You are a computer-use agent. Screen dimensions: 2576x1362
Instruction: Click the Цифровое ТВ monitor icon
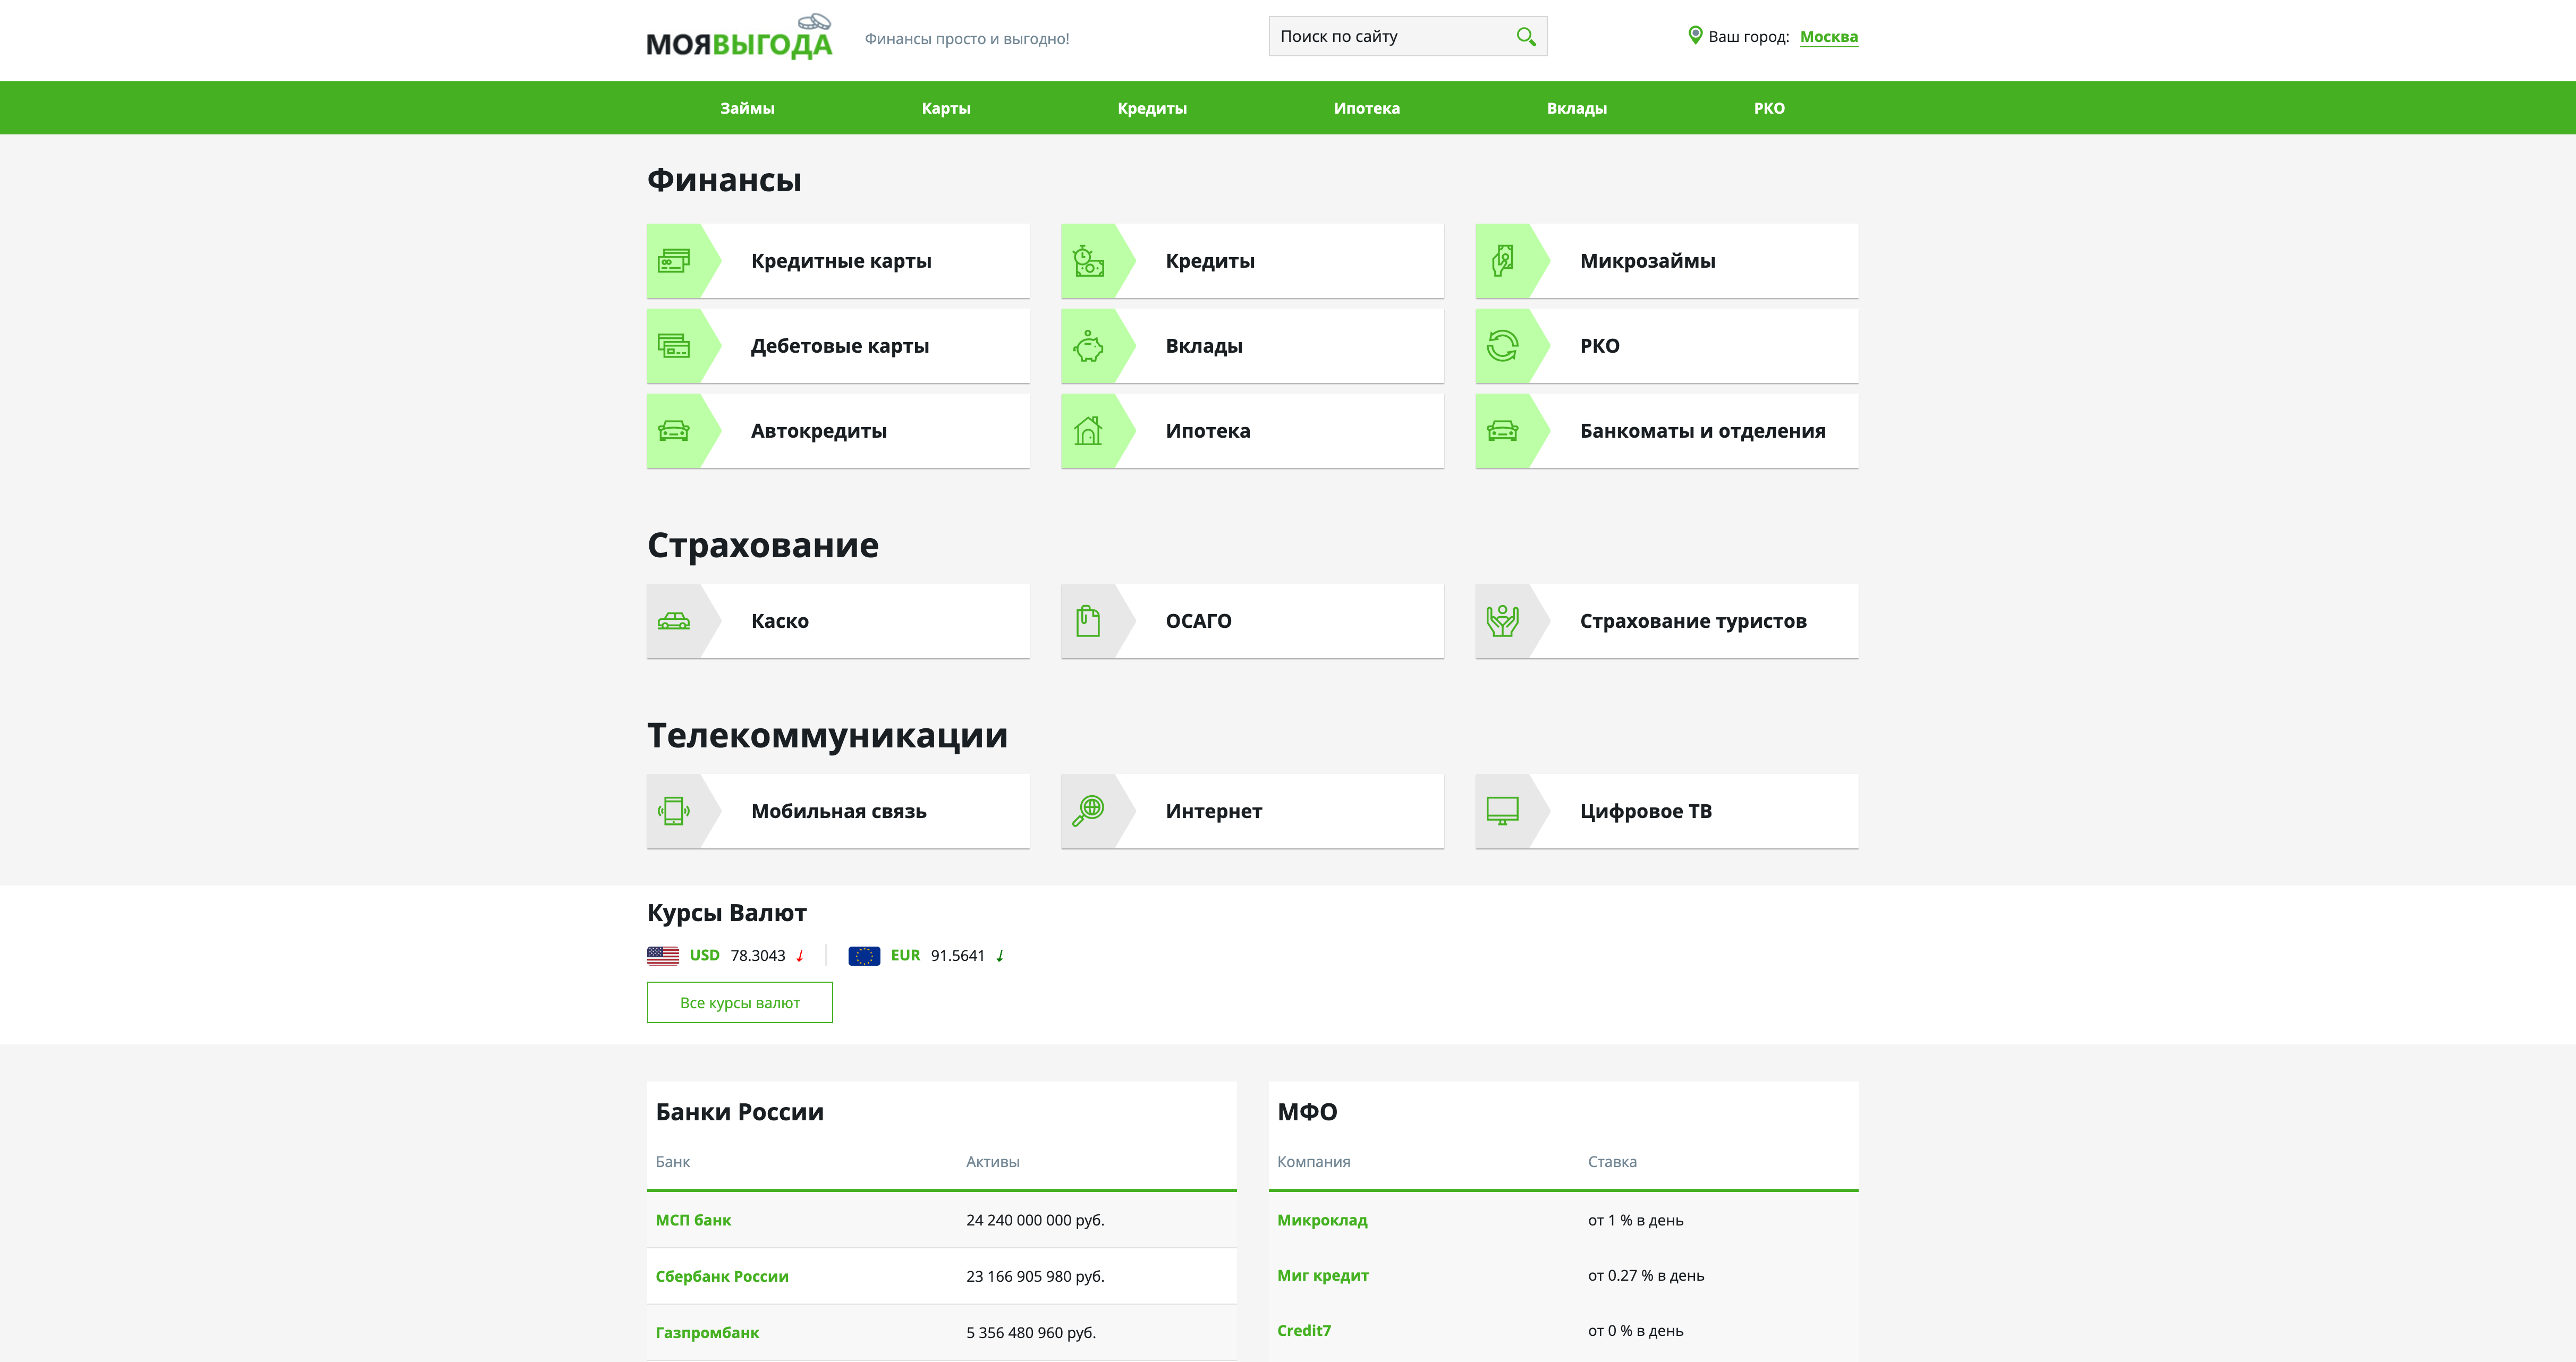click(x=1502, y=811)
